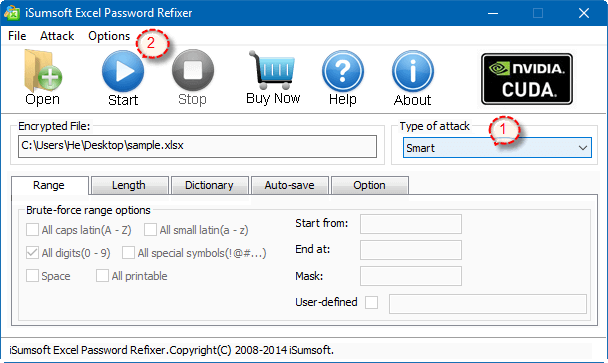Start the password recovery

click(123, 78)
